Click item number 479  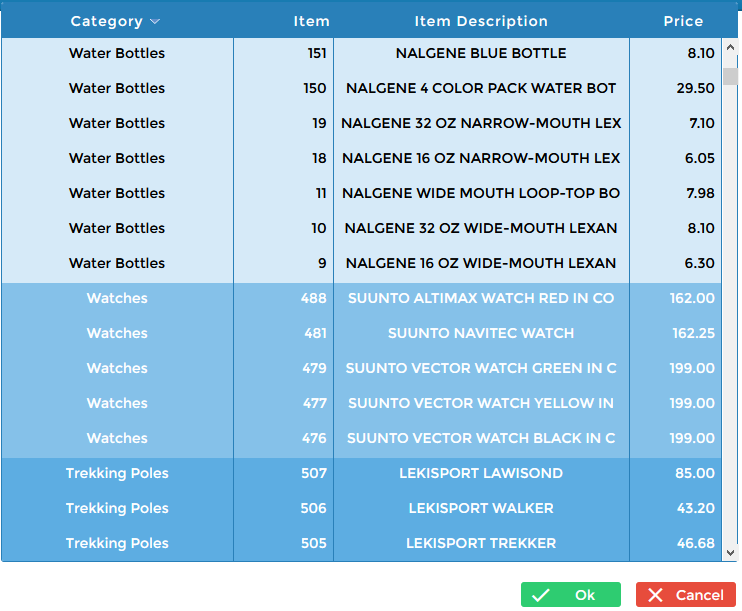(315, 368)
